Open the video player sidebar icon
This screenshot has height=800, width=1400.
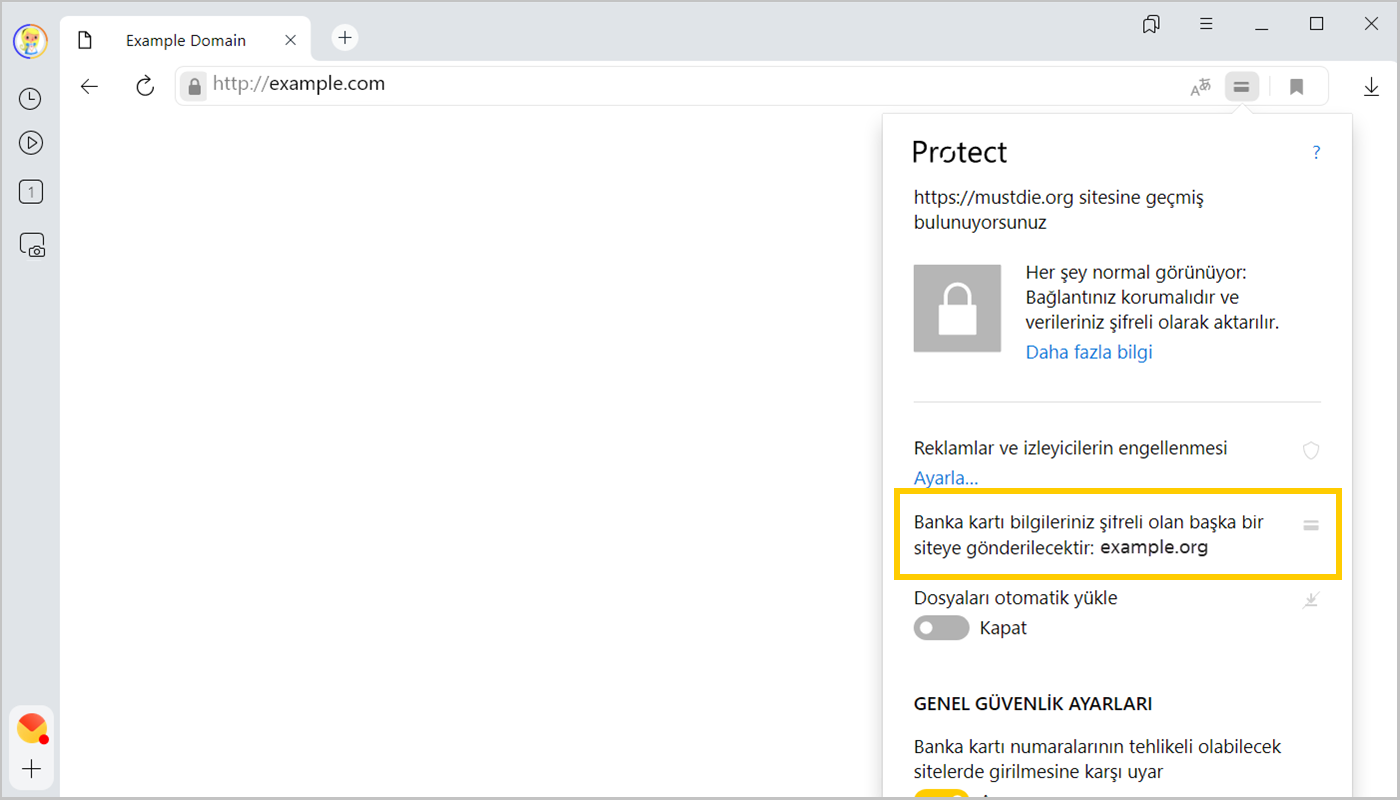pyautogui.click(x=31, y=143)
